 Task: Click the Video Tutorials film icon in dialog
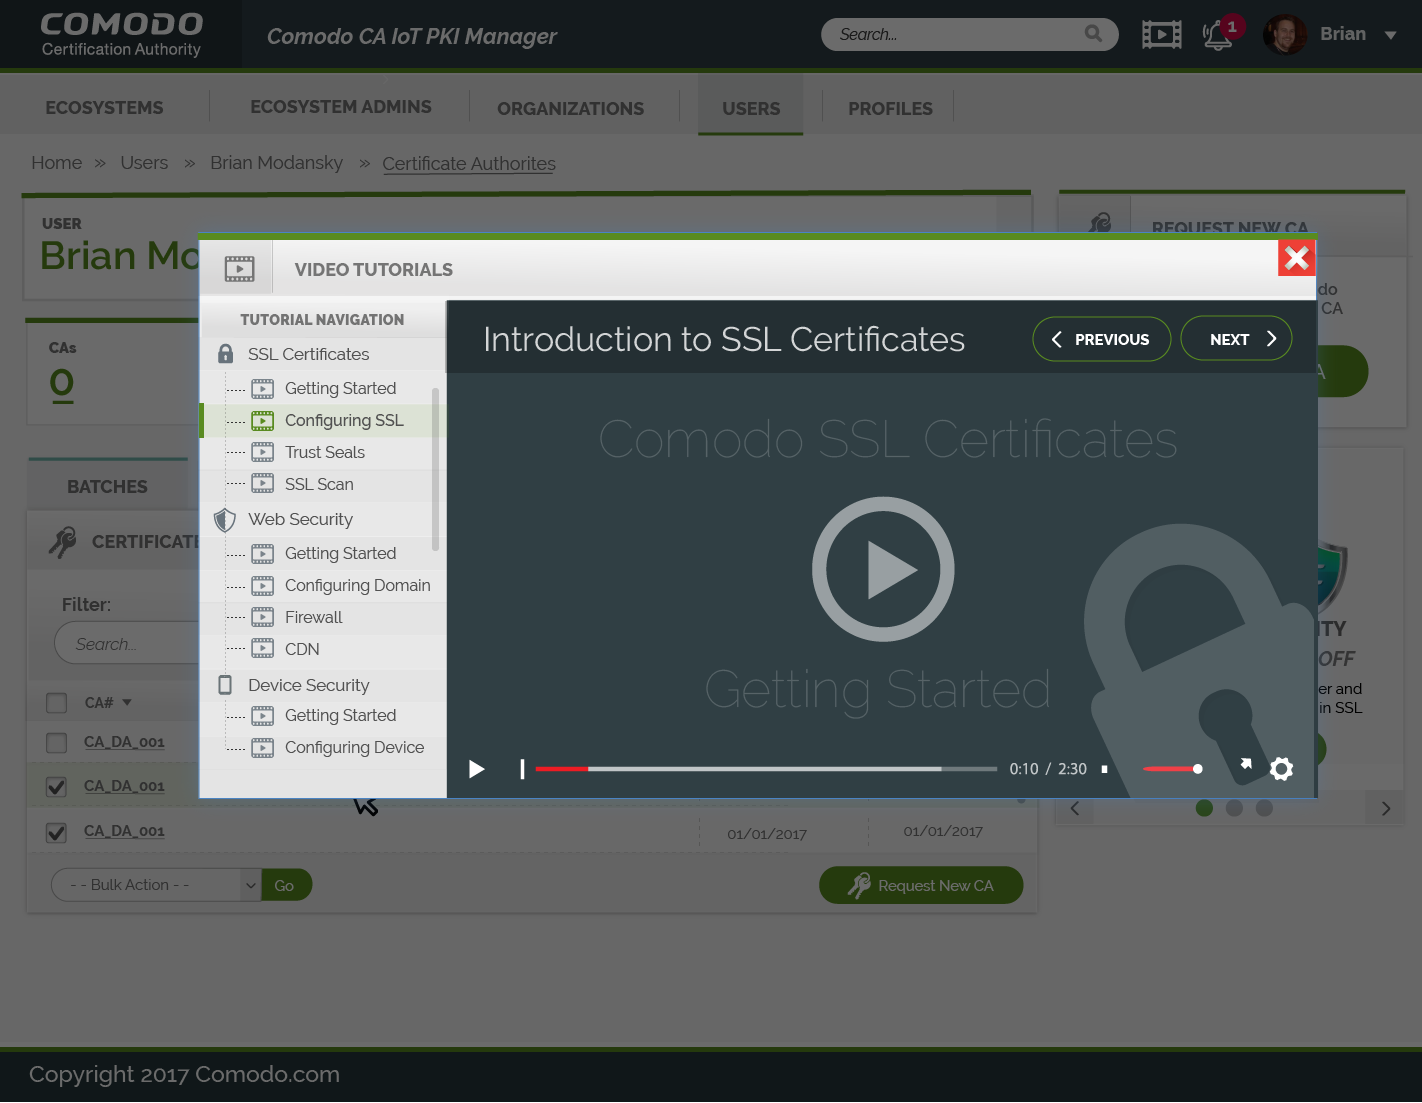(x=239, y=269)
